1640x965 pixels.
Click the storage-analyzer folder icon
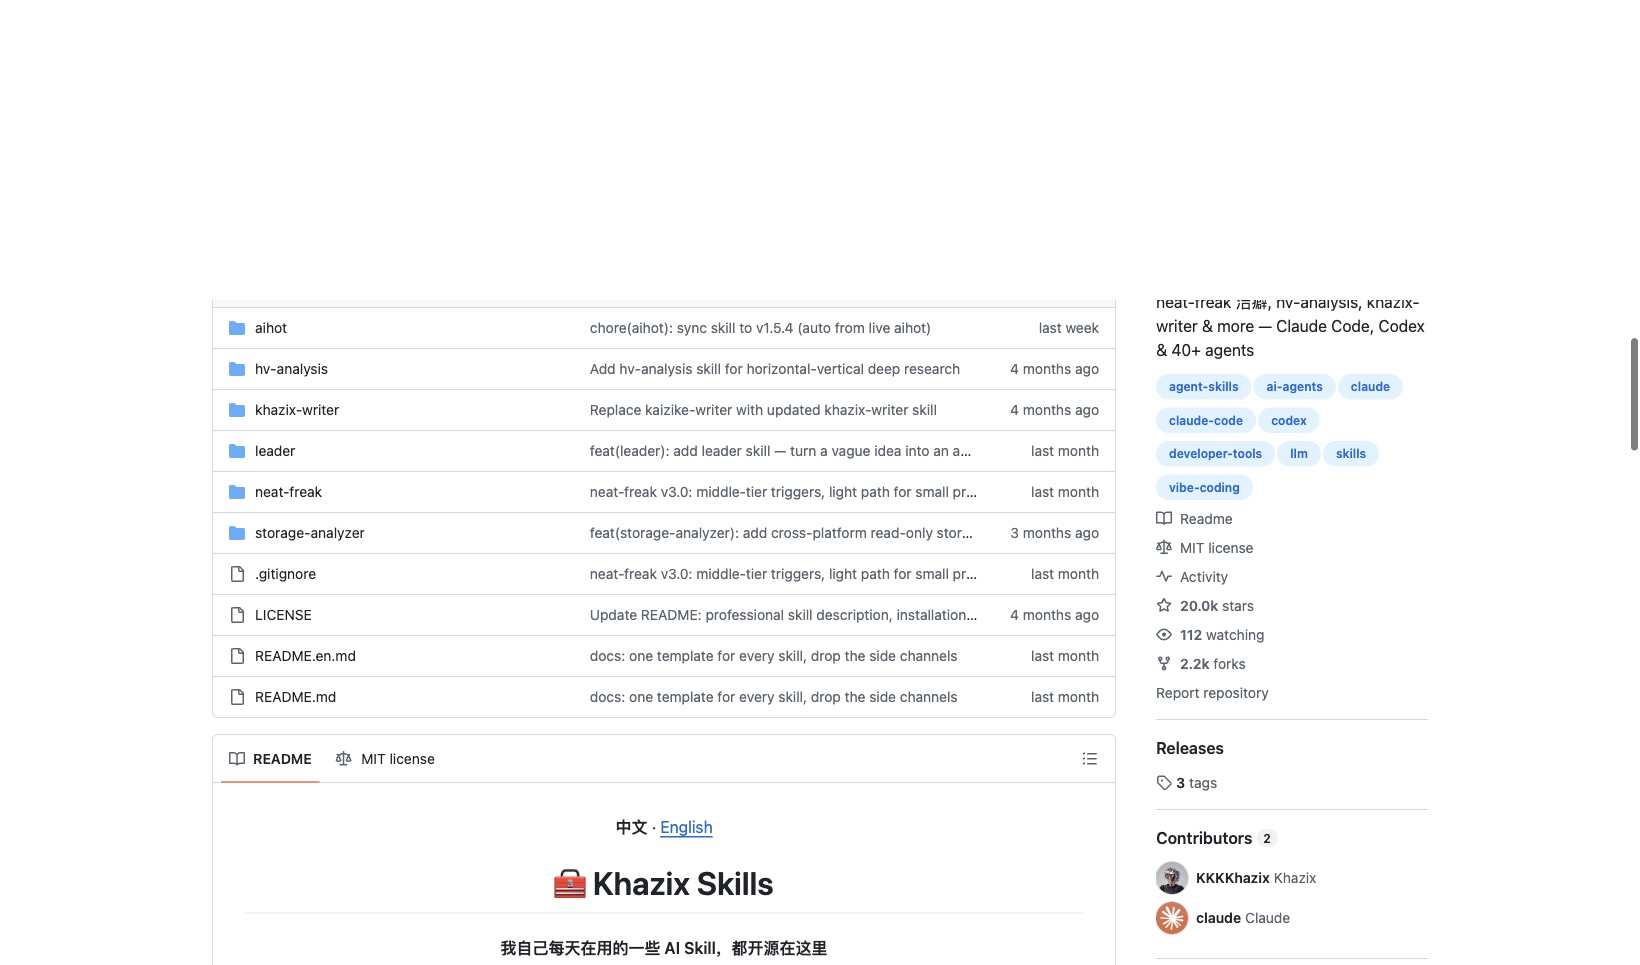click(x=237, y=533)
